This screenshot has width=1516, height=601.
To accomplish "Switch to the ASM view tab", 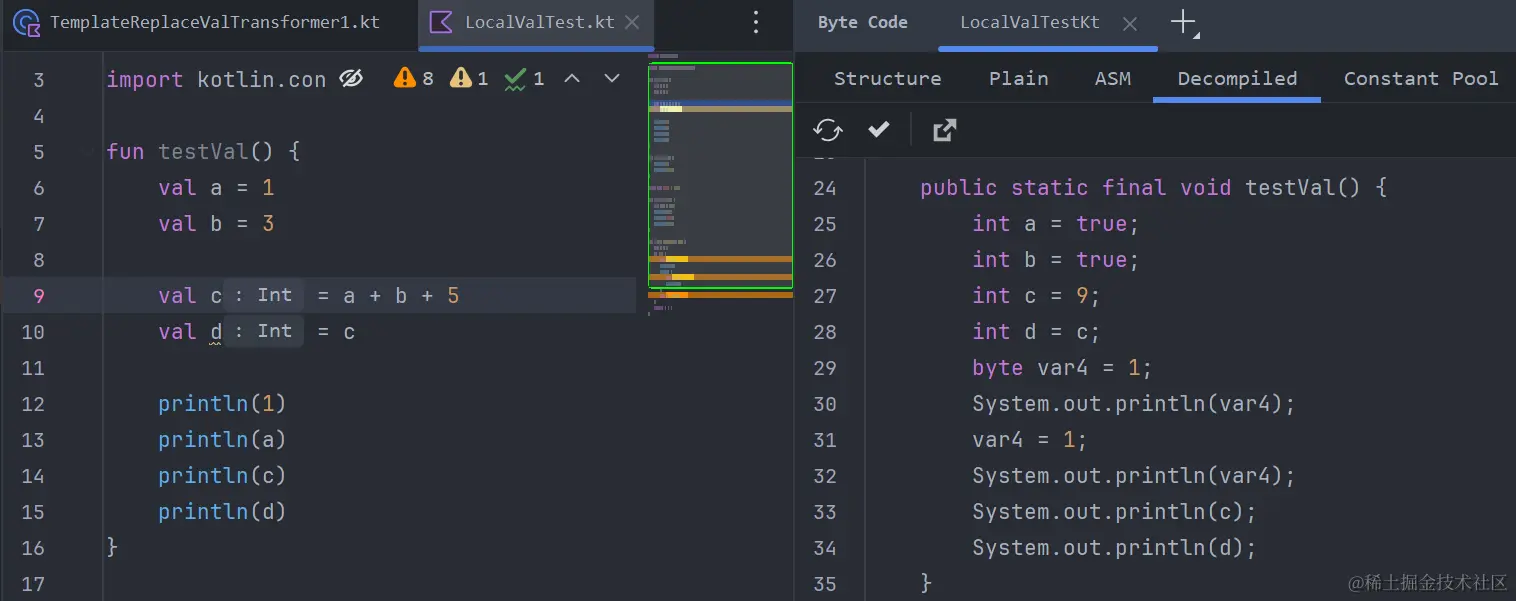I will [1112, 78].
